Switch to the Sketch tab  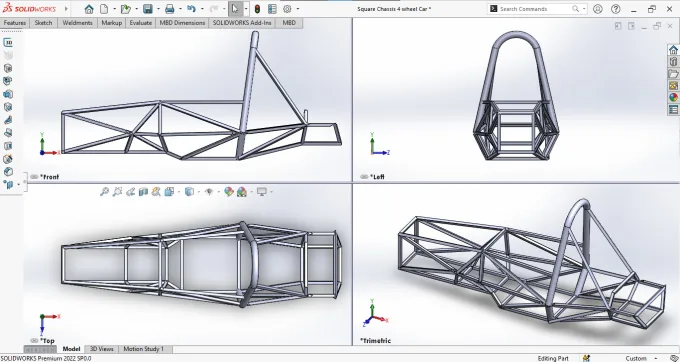(43, 23)
